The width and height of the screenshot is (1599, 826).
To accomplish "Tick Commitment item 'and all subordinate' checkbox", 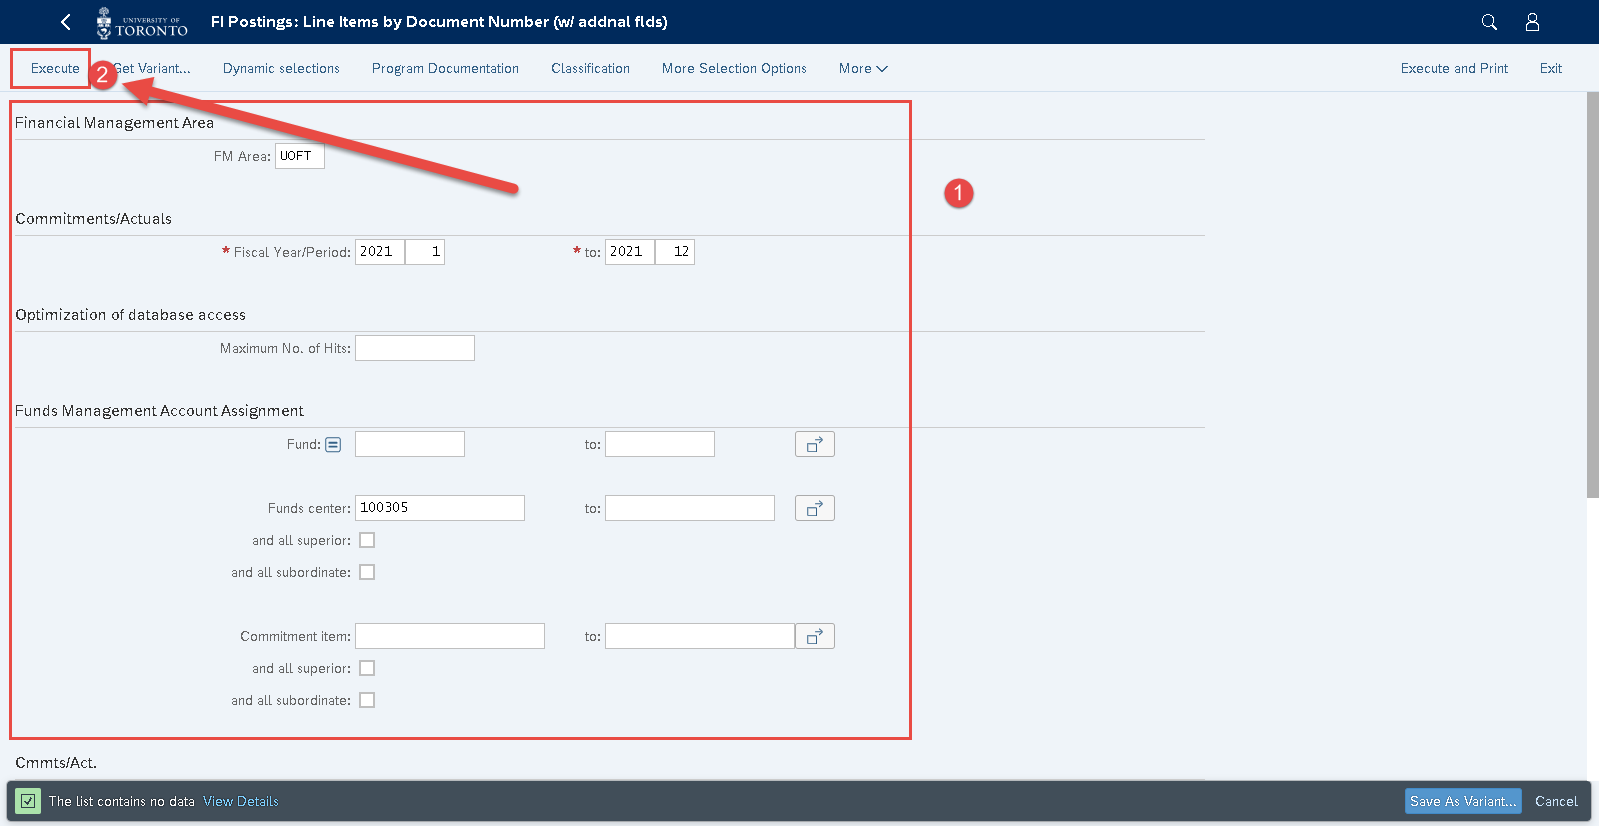I will (367, 700).
